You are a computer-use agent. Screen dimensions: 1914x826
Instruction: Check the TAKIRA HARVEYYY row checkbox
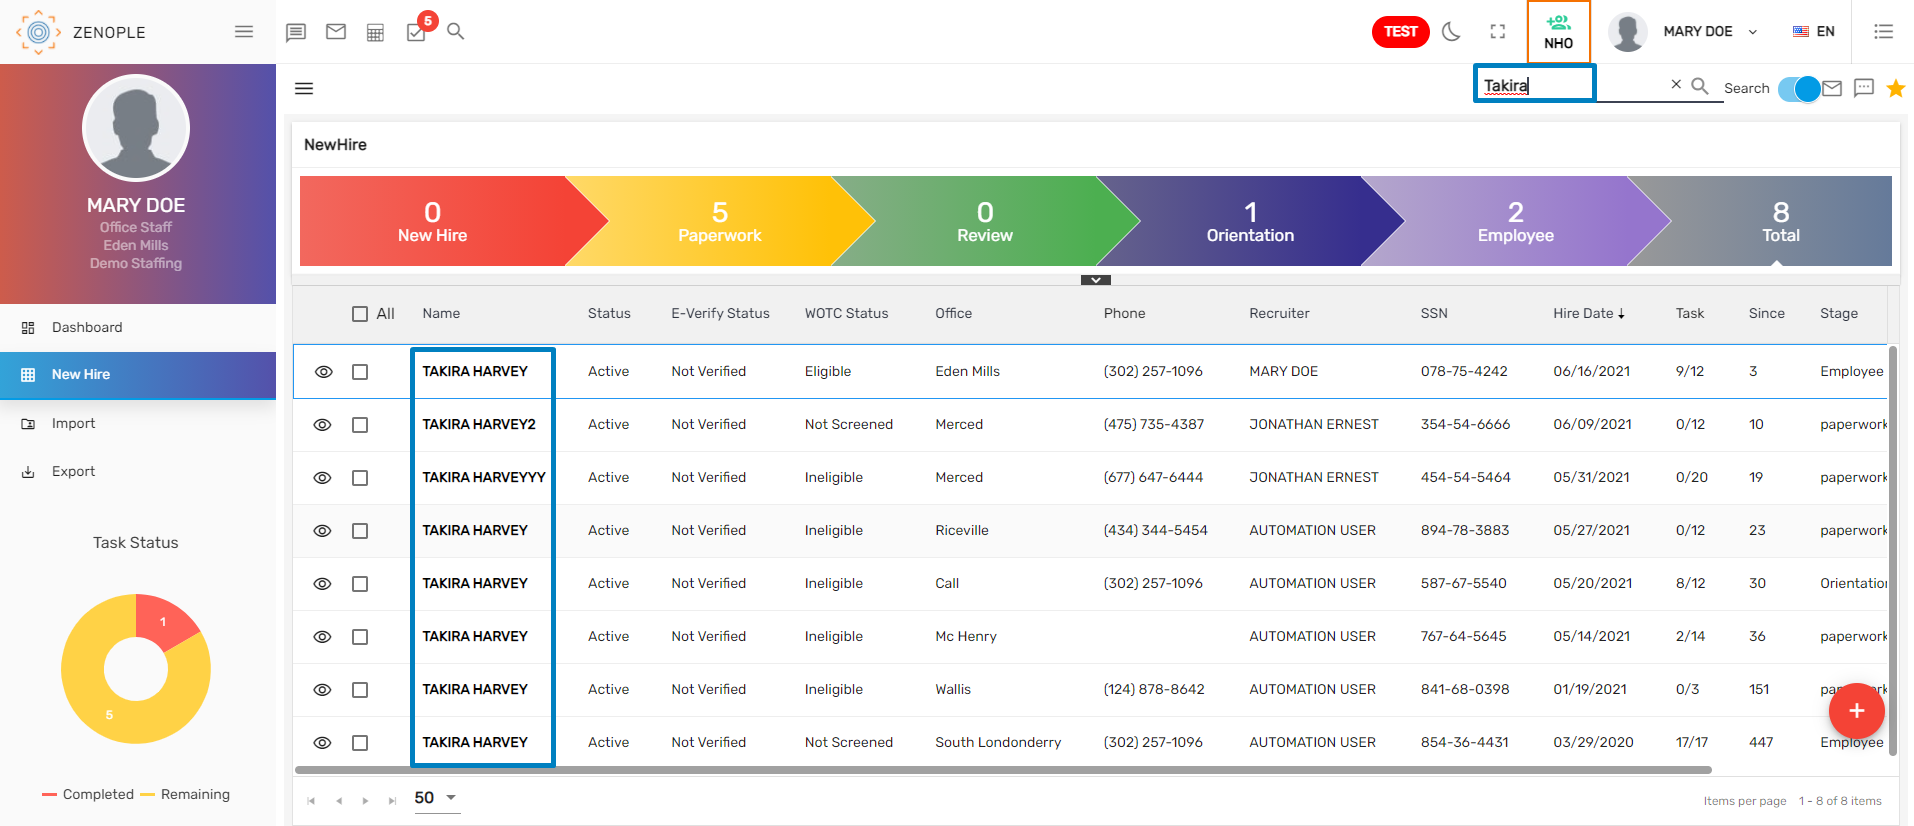[360, 478]
